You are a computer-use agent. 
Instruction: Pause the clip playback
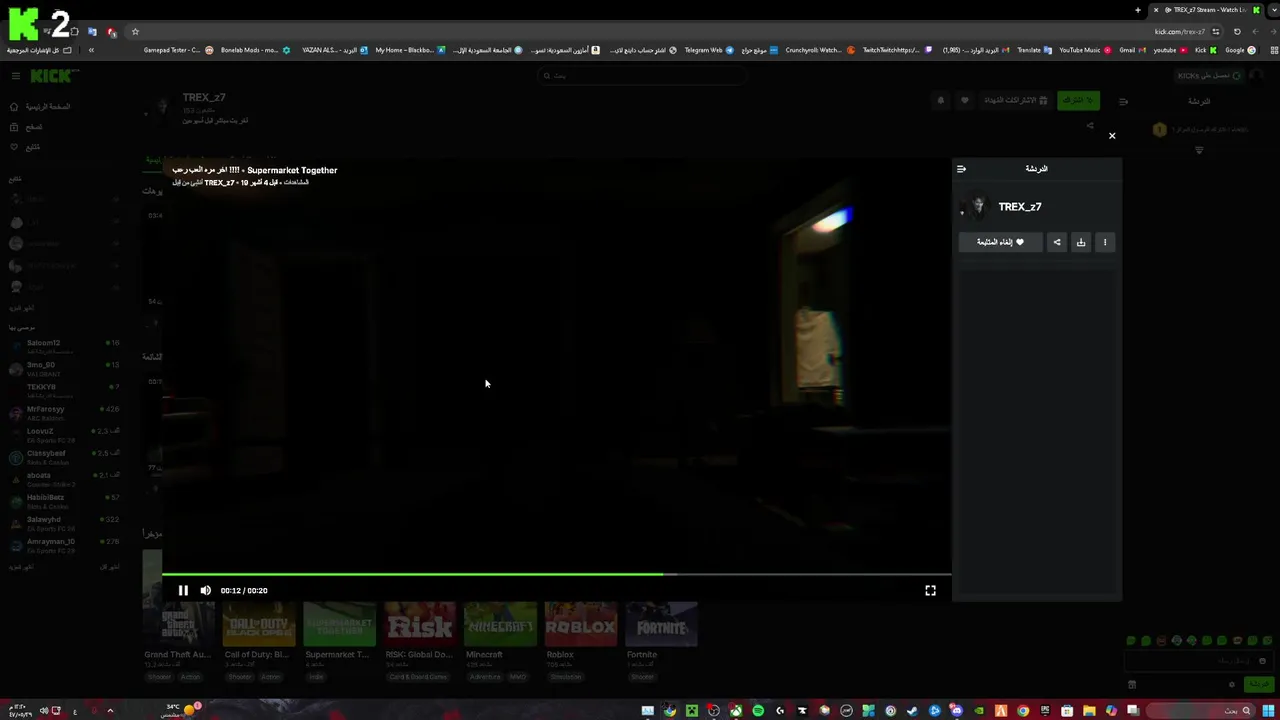coord(183,590)
